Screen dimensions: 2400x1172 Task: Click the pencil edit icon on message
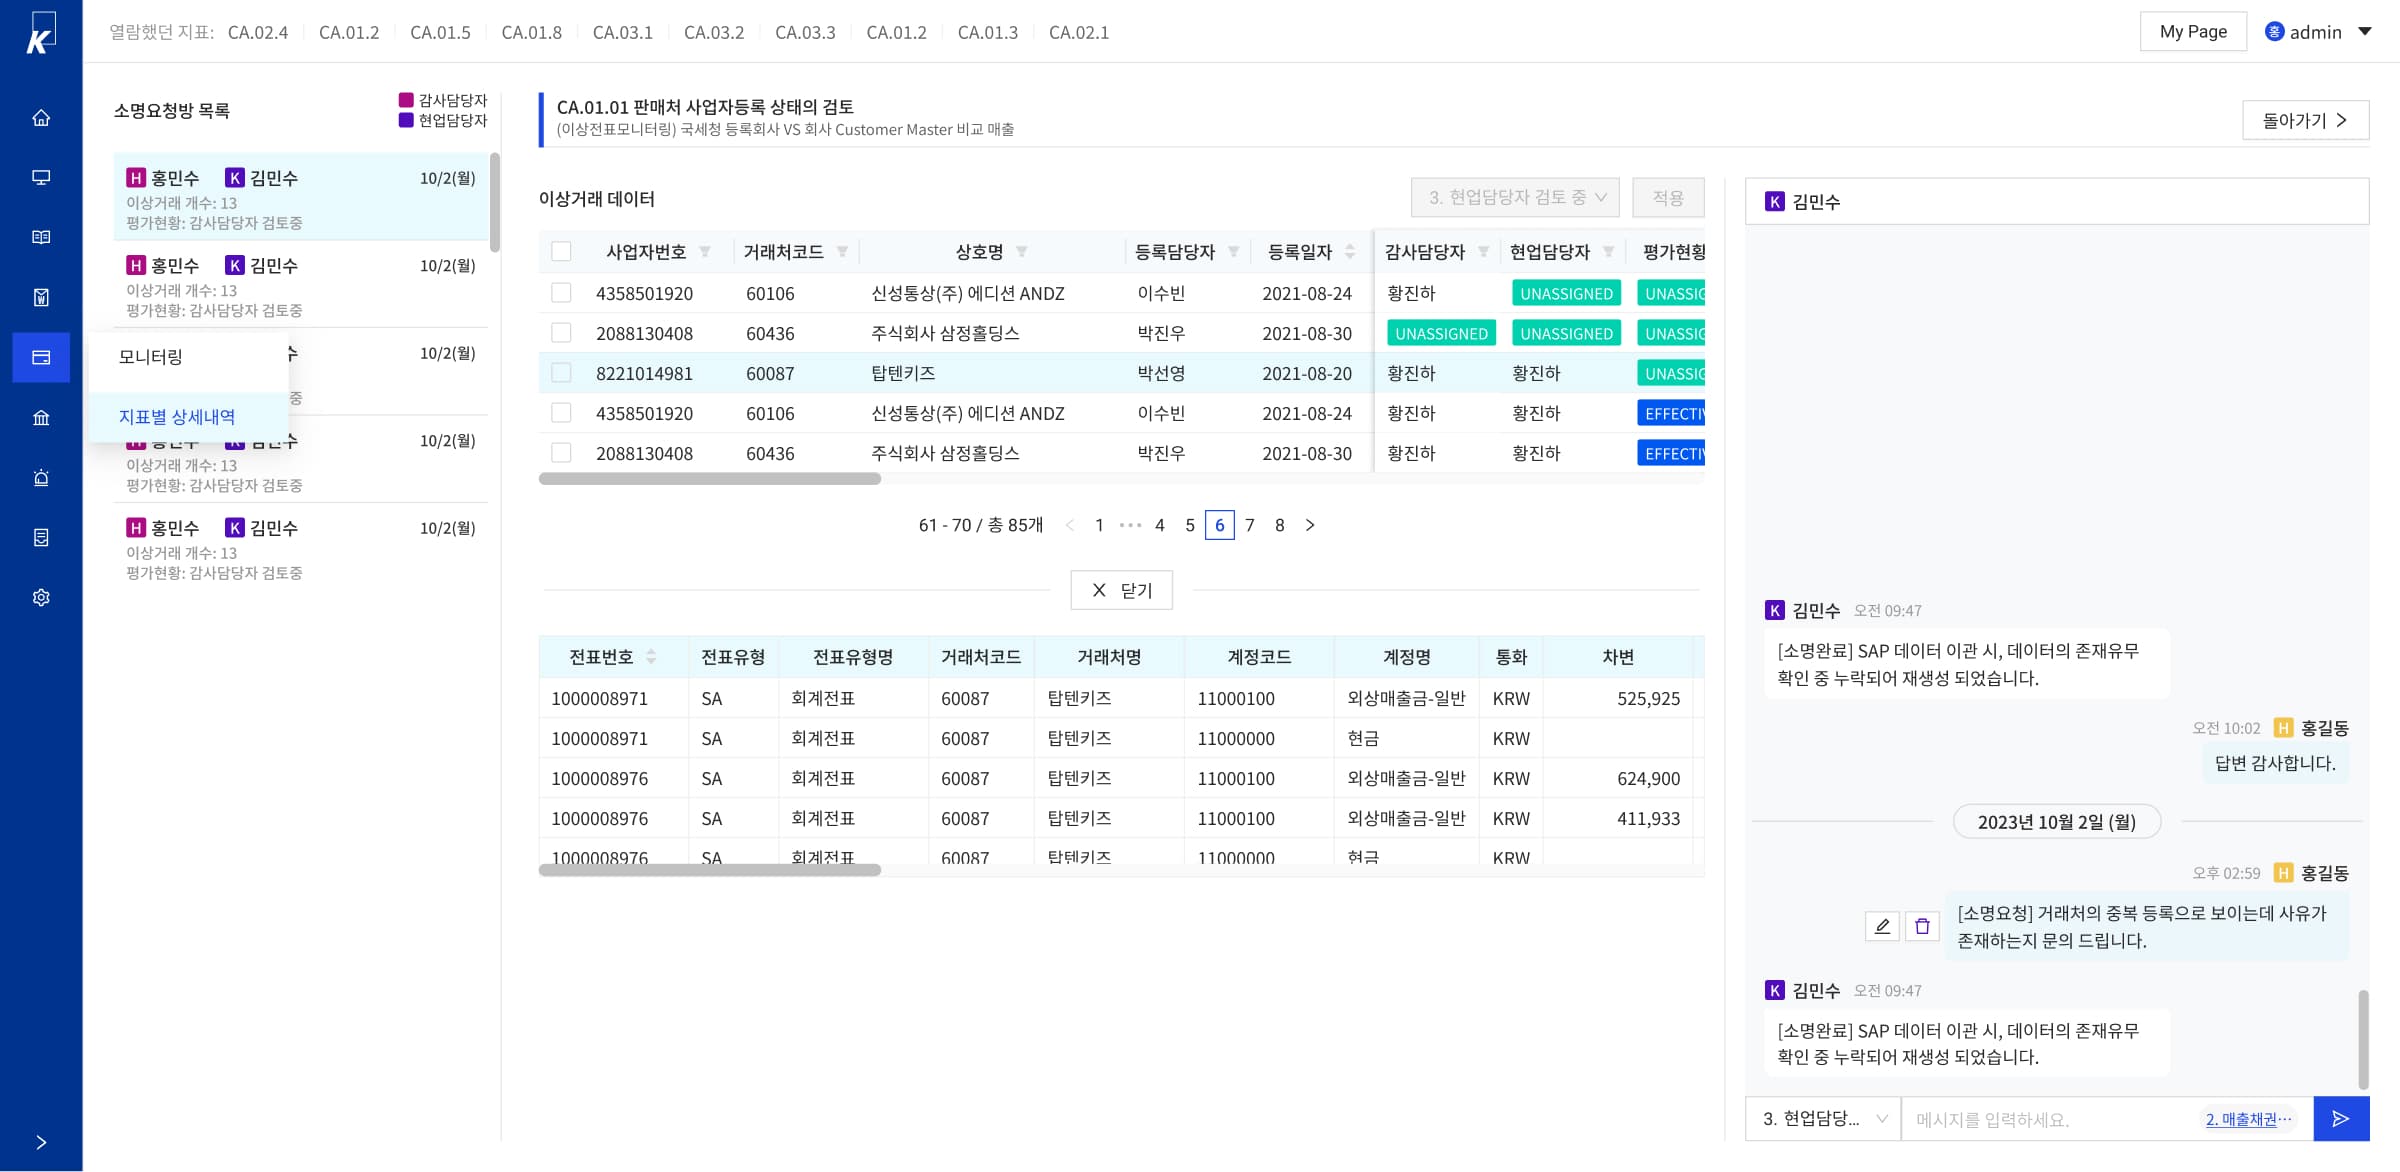pos(1882,926)
